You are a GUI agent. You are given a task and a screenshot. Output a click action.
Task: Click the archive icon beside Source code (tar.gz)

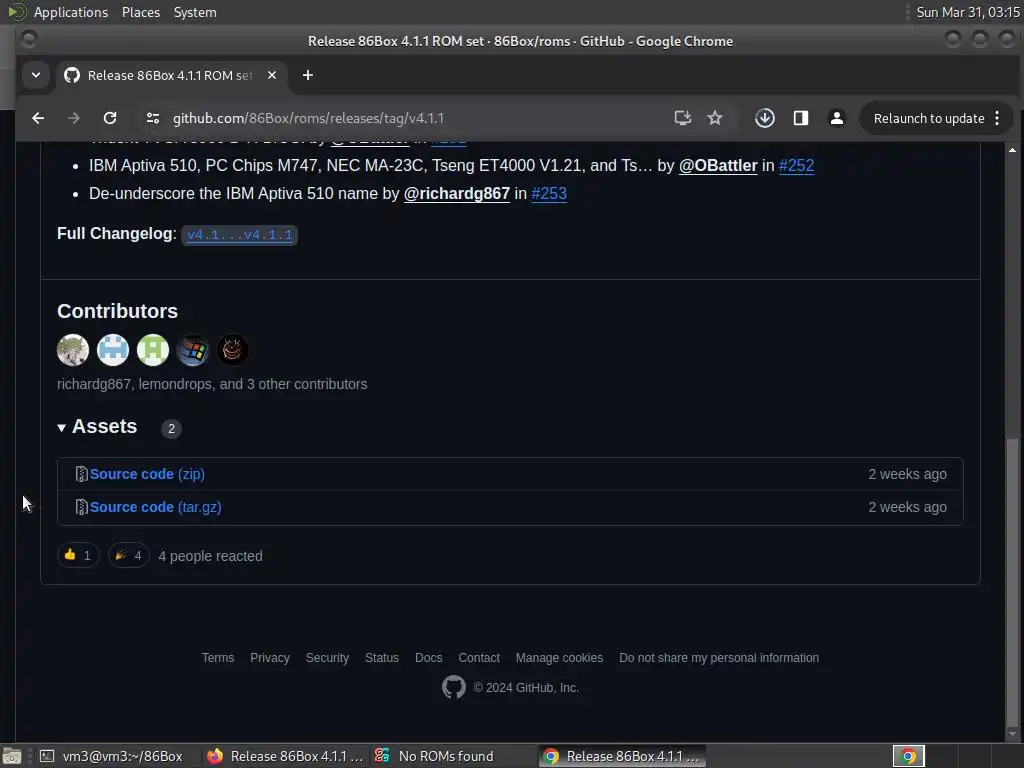click(82, 507)
